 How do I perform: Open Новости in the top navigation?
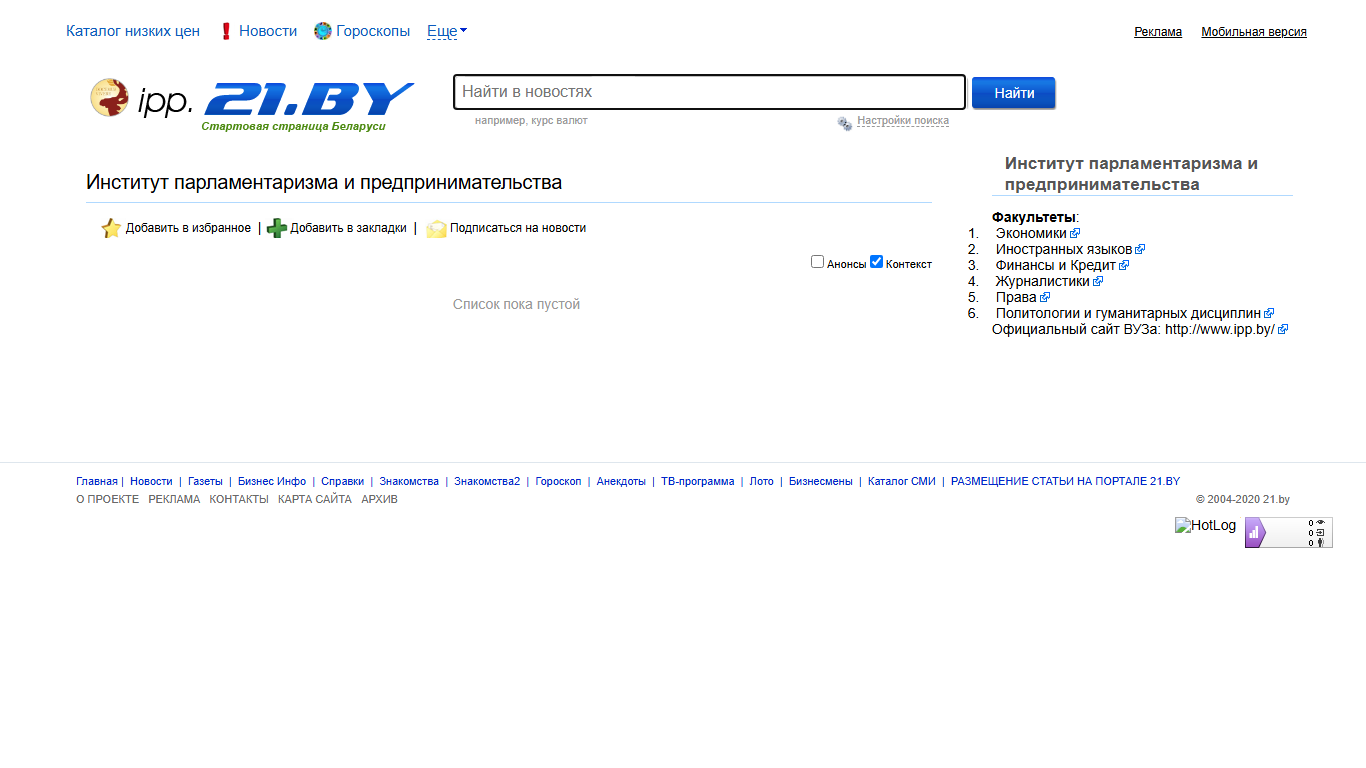(x=268, y=31)
